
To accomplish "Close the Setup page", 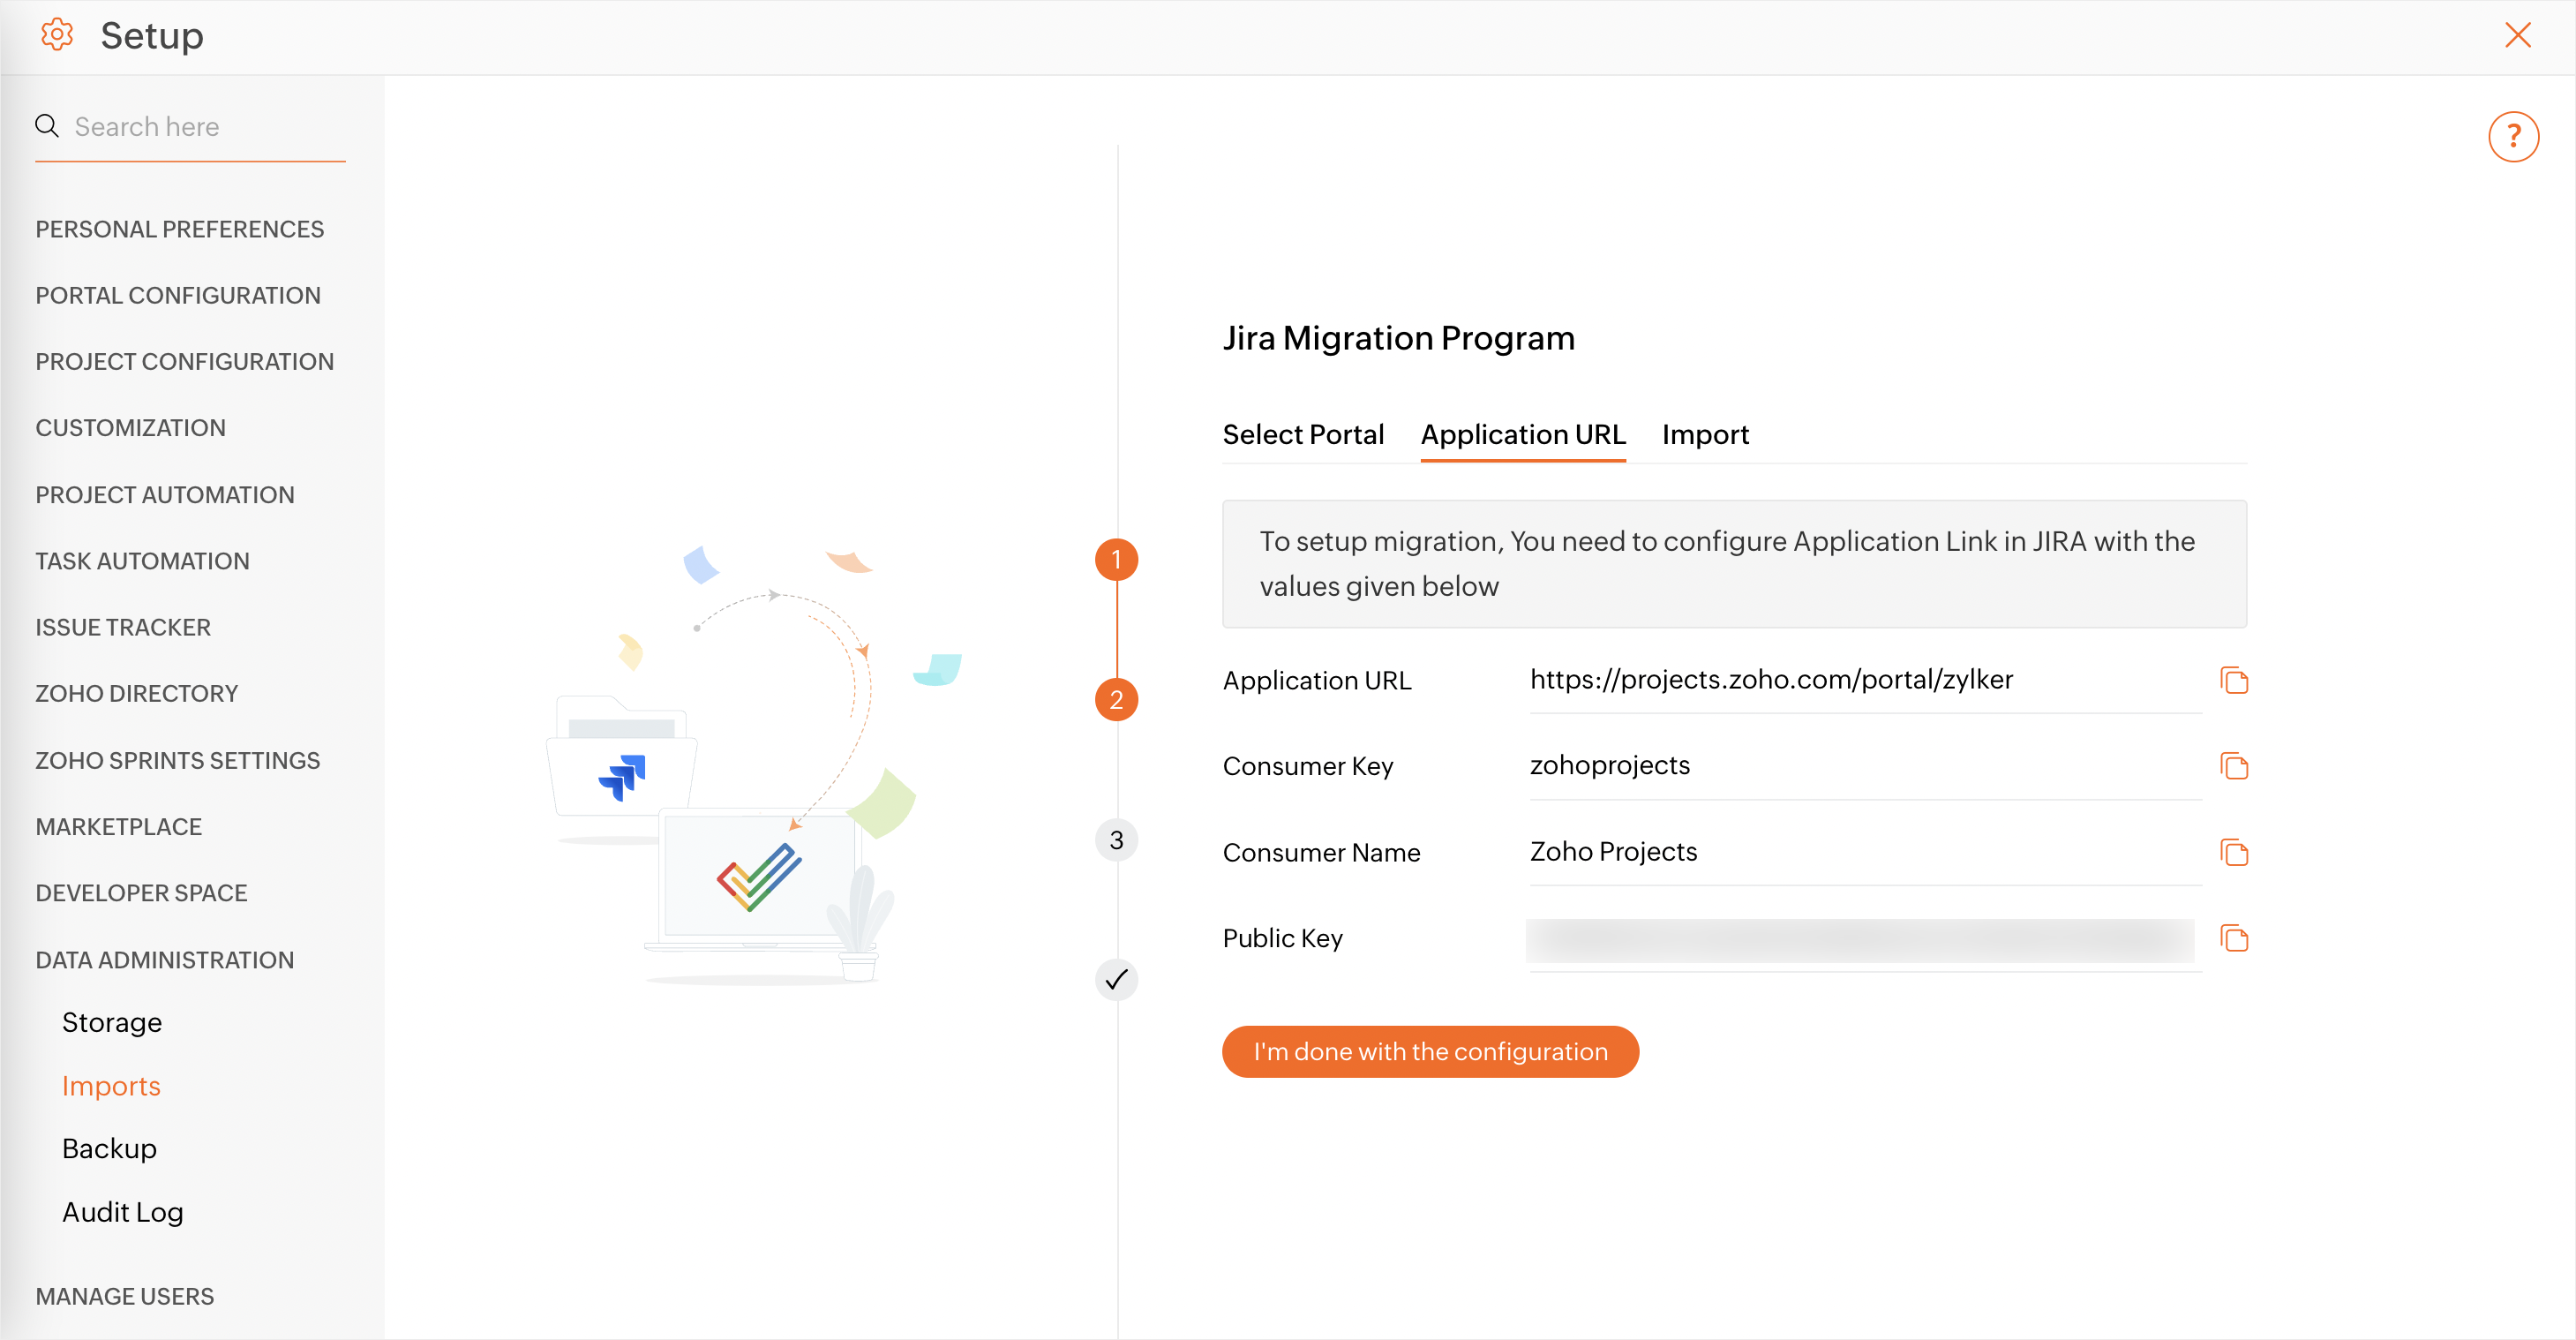I will pos(2517,35).
